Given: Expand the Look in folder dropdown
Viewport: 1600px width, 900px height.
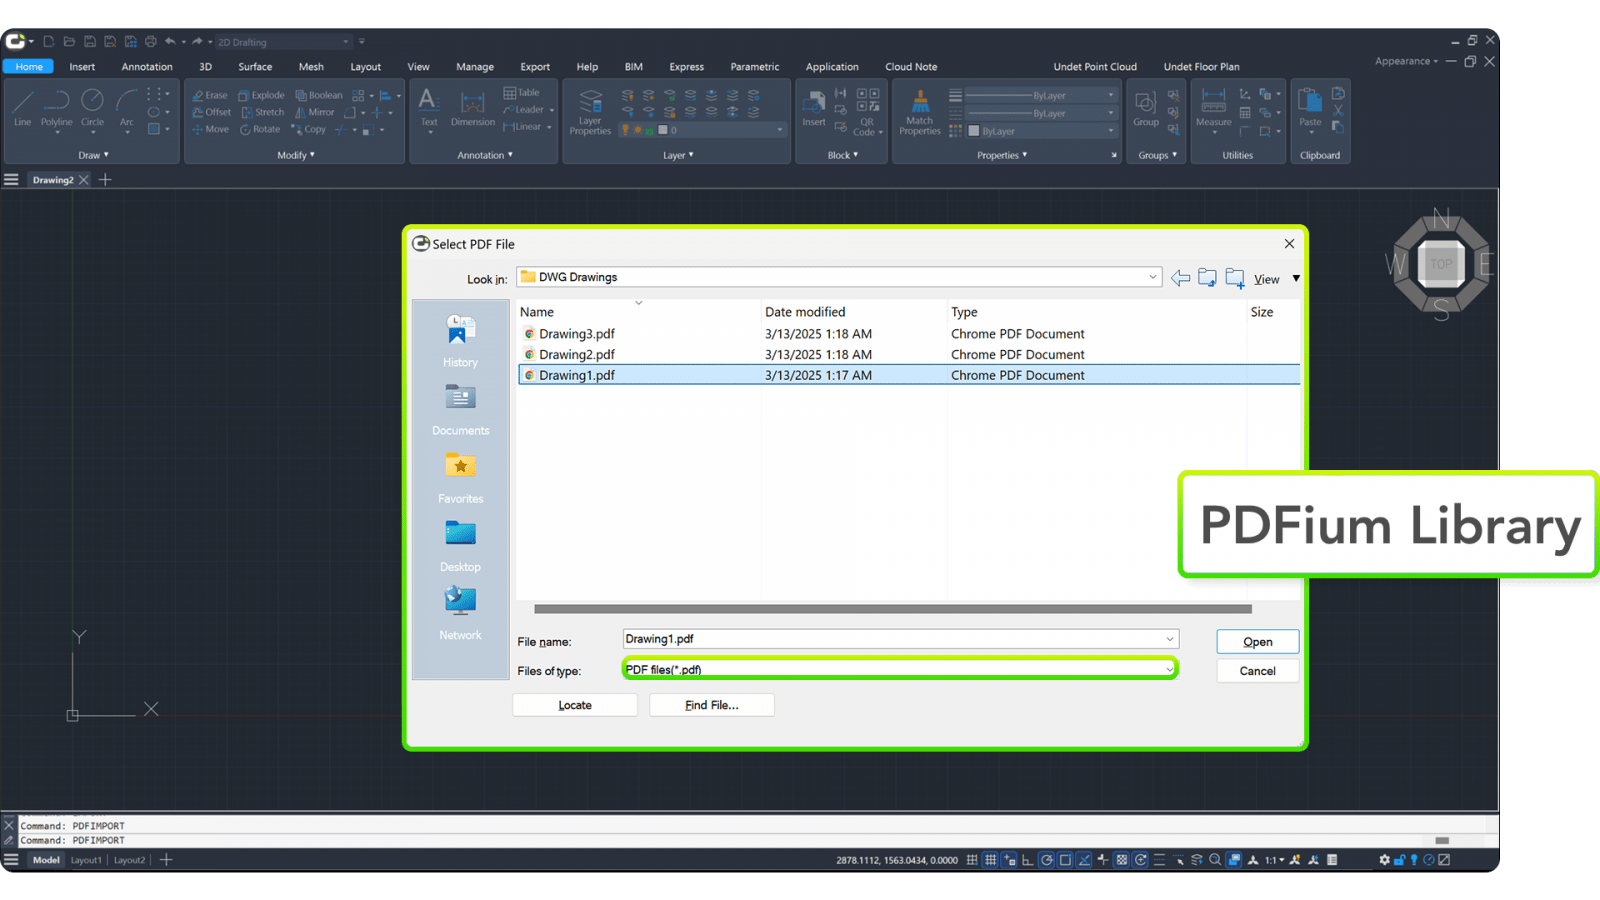Looking at the screenshot, I should click(x=1152, y=277).
